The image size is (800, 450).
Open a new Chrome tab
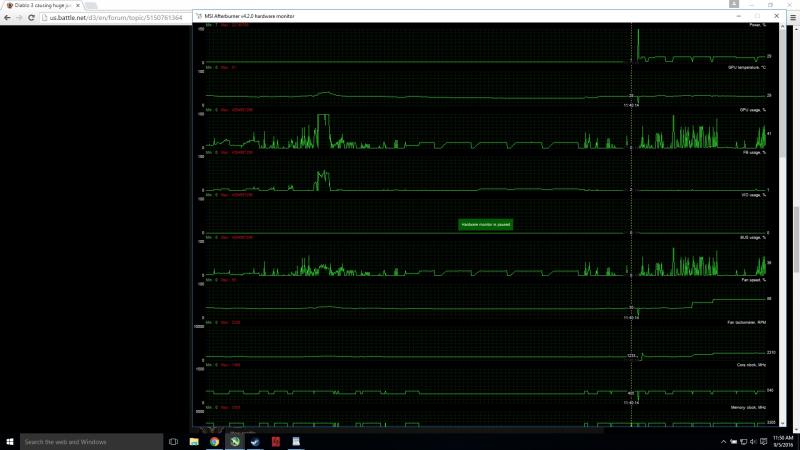click(91, 6)
